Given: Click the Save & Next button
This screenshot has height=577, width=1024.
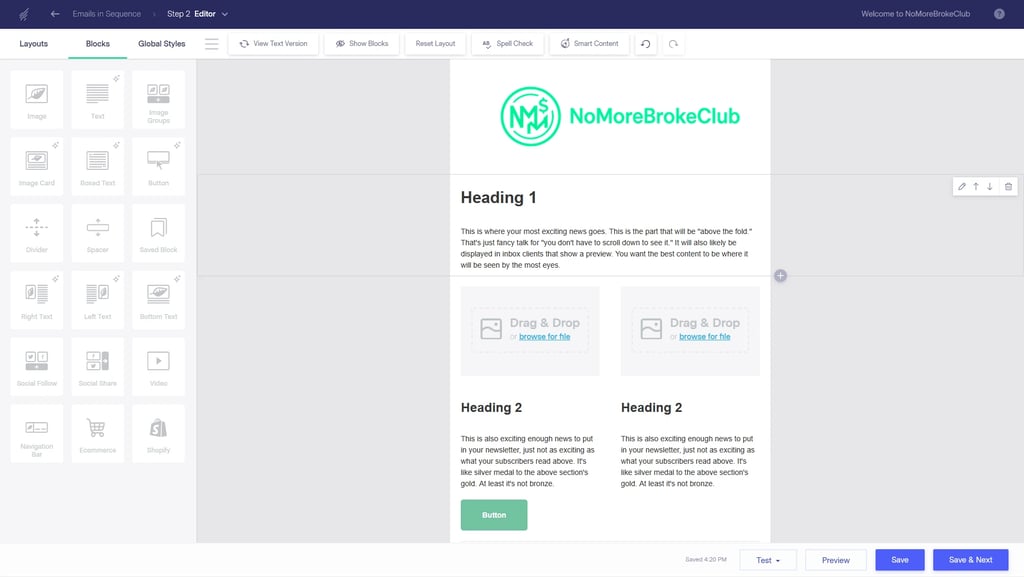Looking at the screenshot, I should 970,560.
